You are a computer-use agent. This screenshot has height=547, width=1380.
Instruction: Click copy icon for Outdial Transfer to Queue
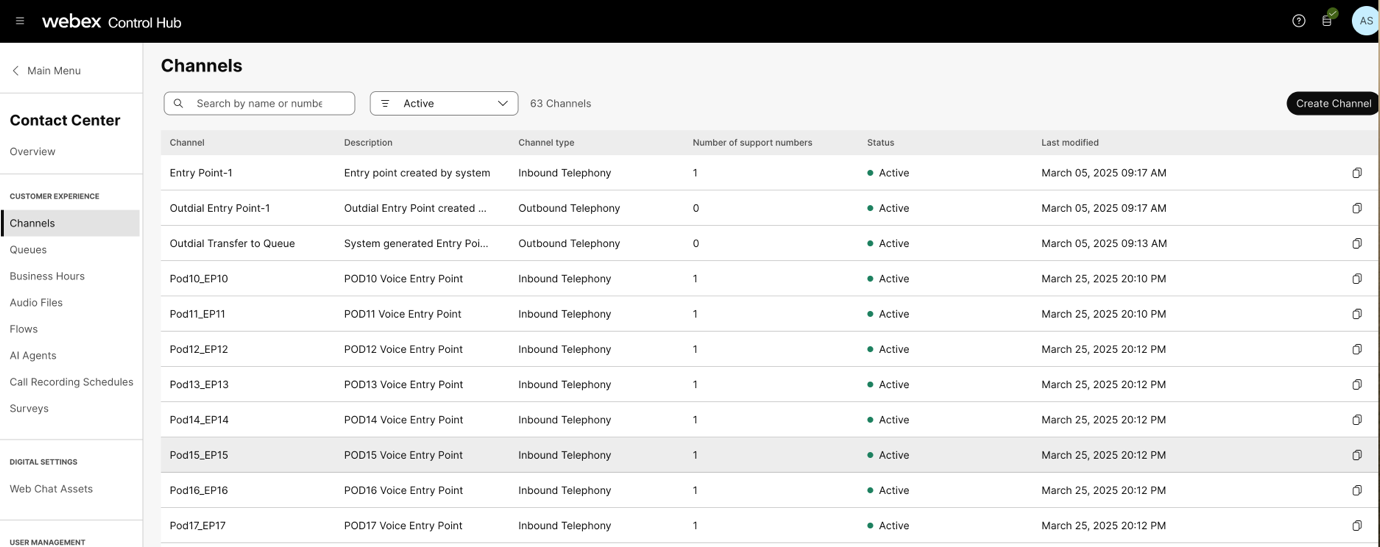click(1356, 244)
